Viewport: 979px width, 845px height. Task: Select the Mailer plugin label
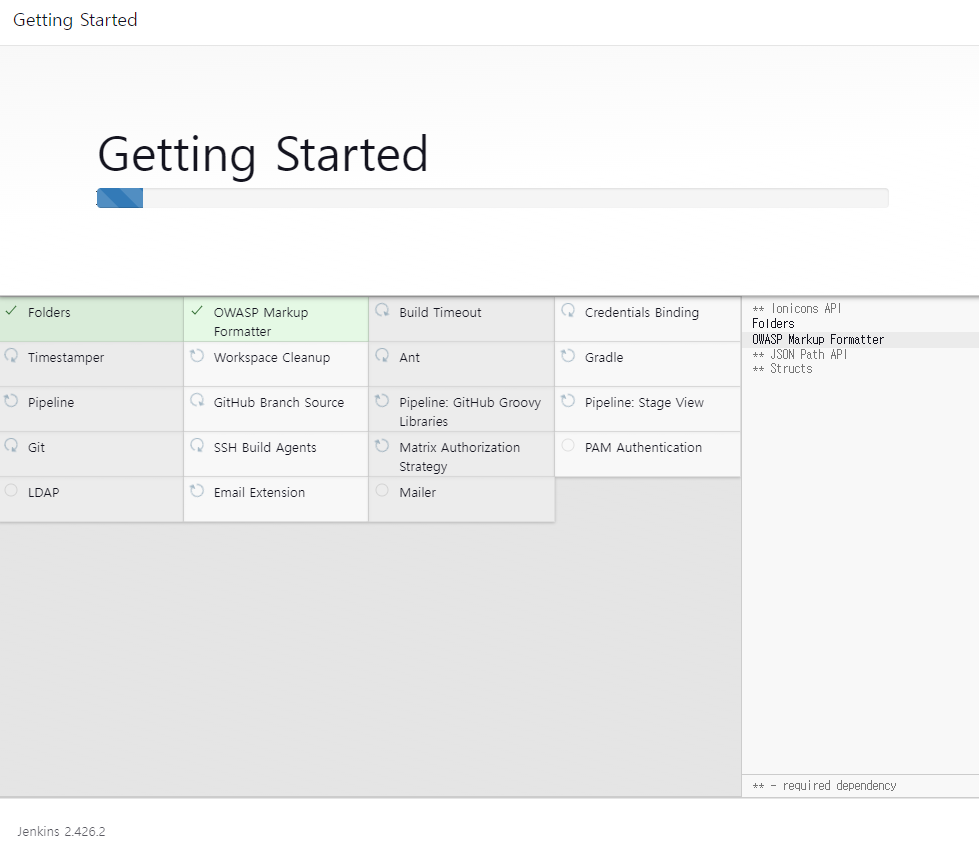click(418, 492)
